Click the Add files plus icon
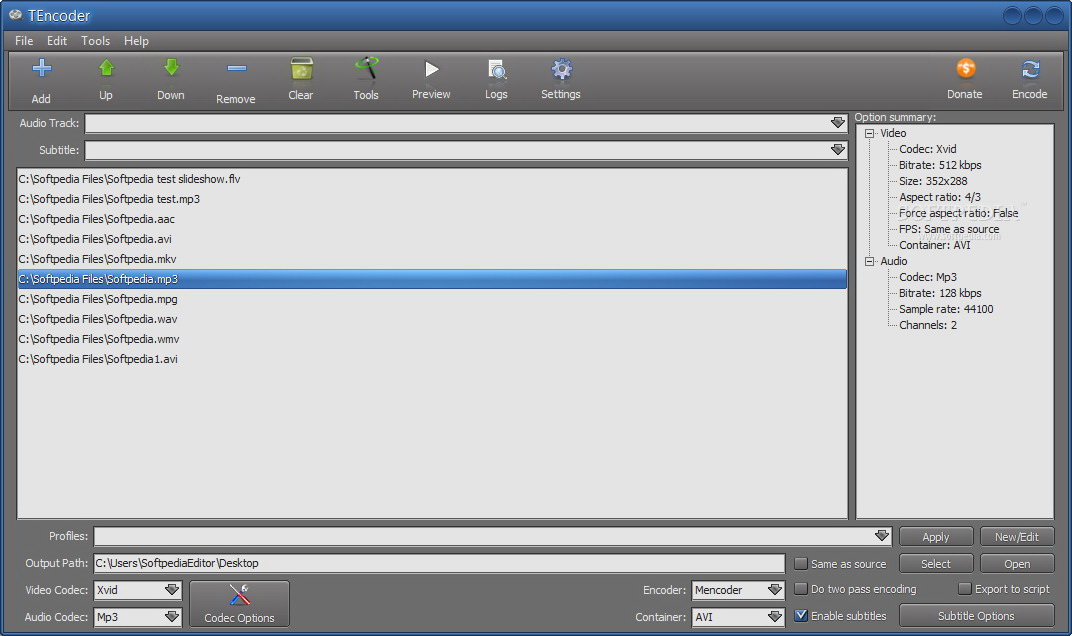The image size is (1072, 636). (x=42, y=68)
